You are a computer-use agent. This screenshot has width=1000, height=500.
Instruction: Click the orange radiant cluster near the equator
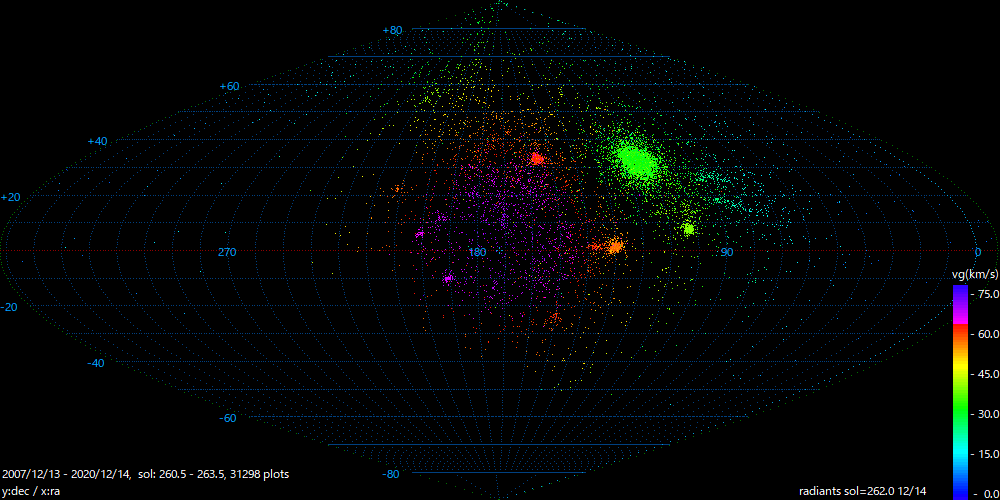coord(613,245)
